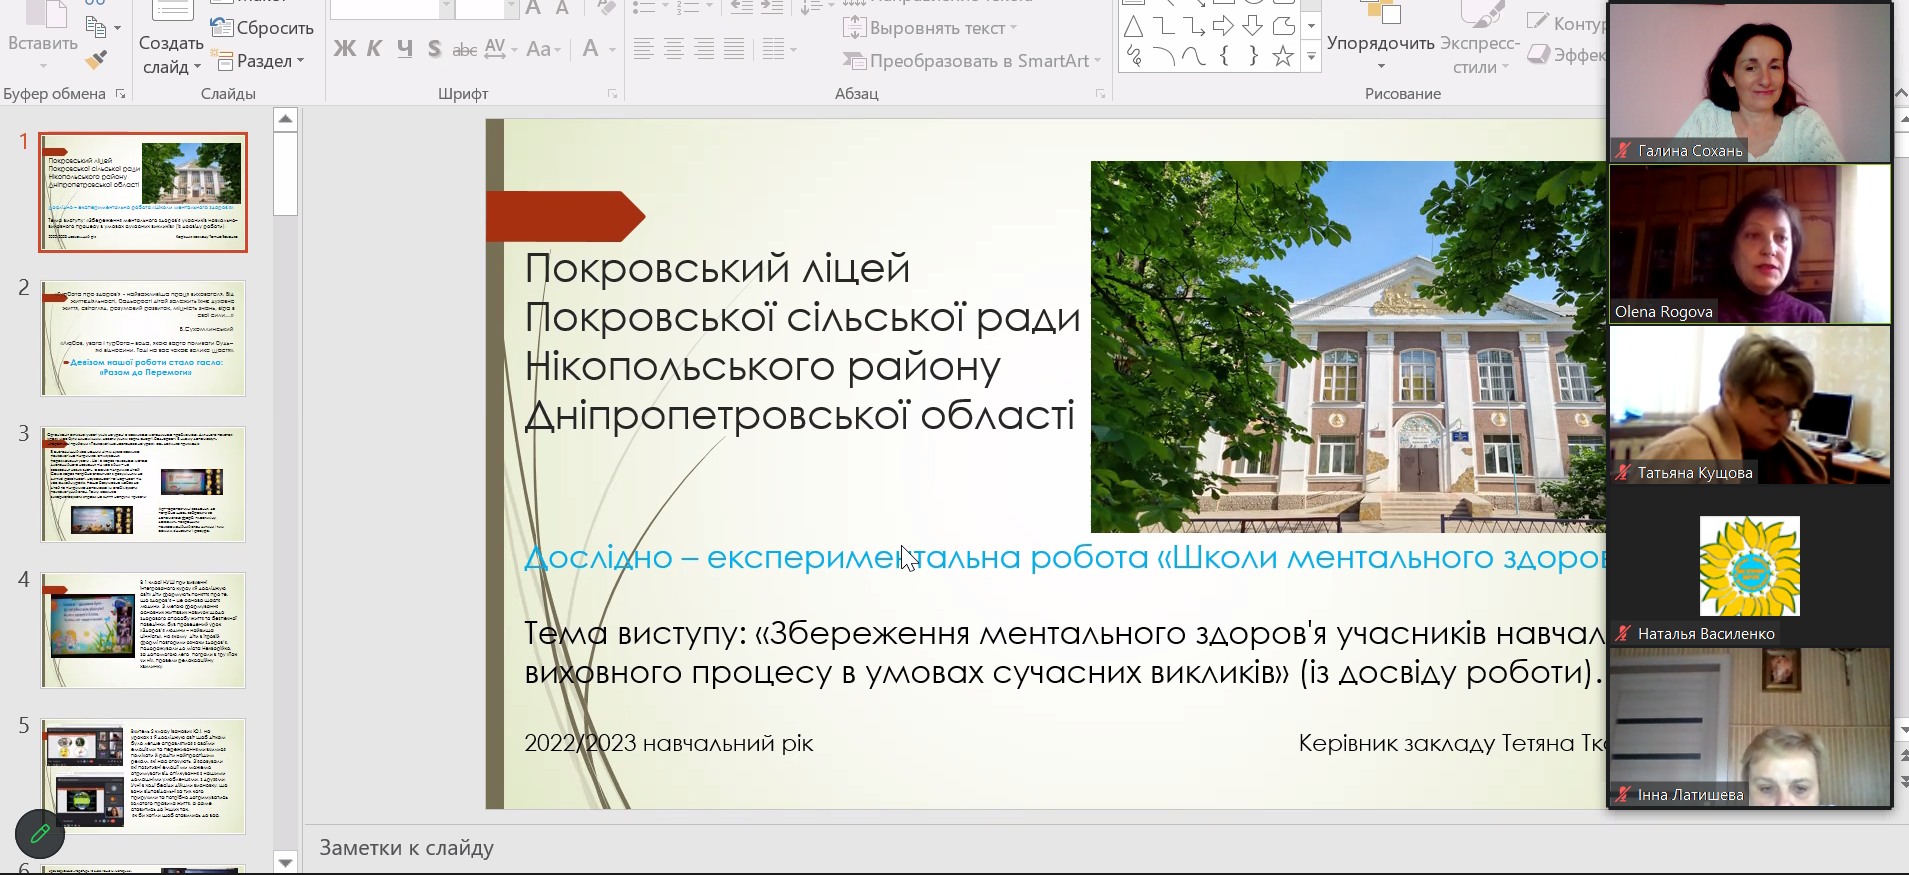Select Olena Rogova's video tile
1909x875 pixels.
point(1749,244)
